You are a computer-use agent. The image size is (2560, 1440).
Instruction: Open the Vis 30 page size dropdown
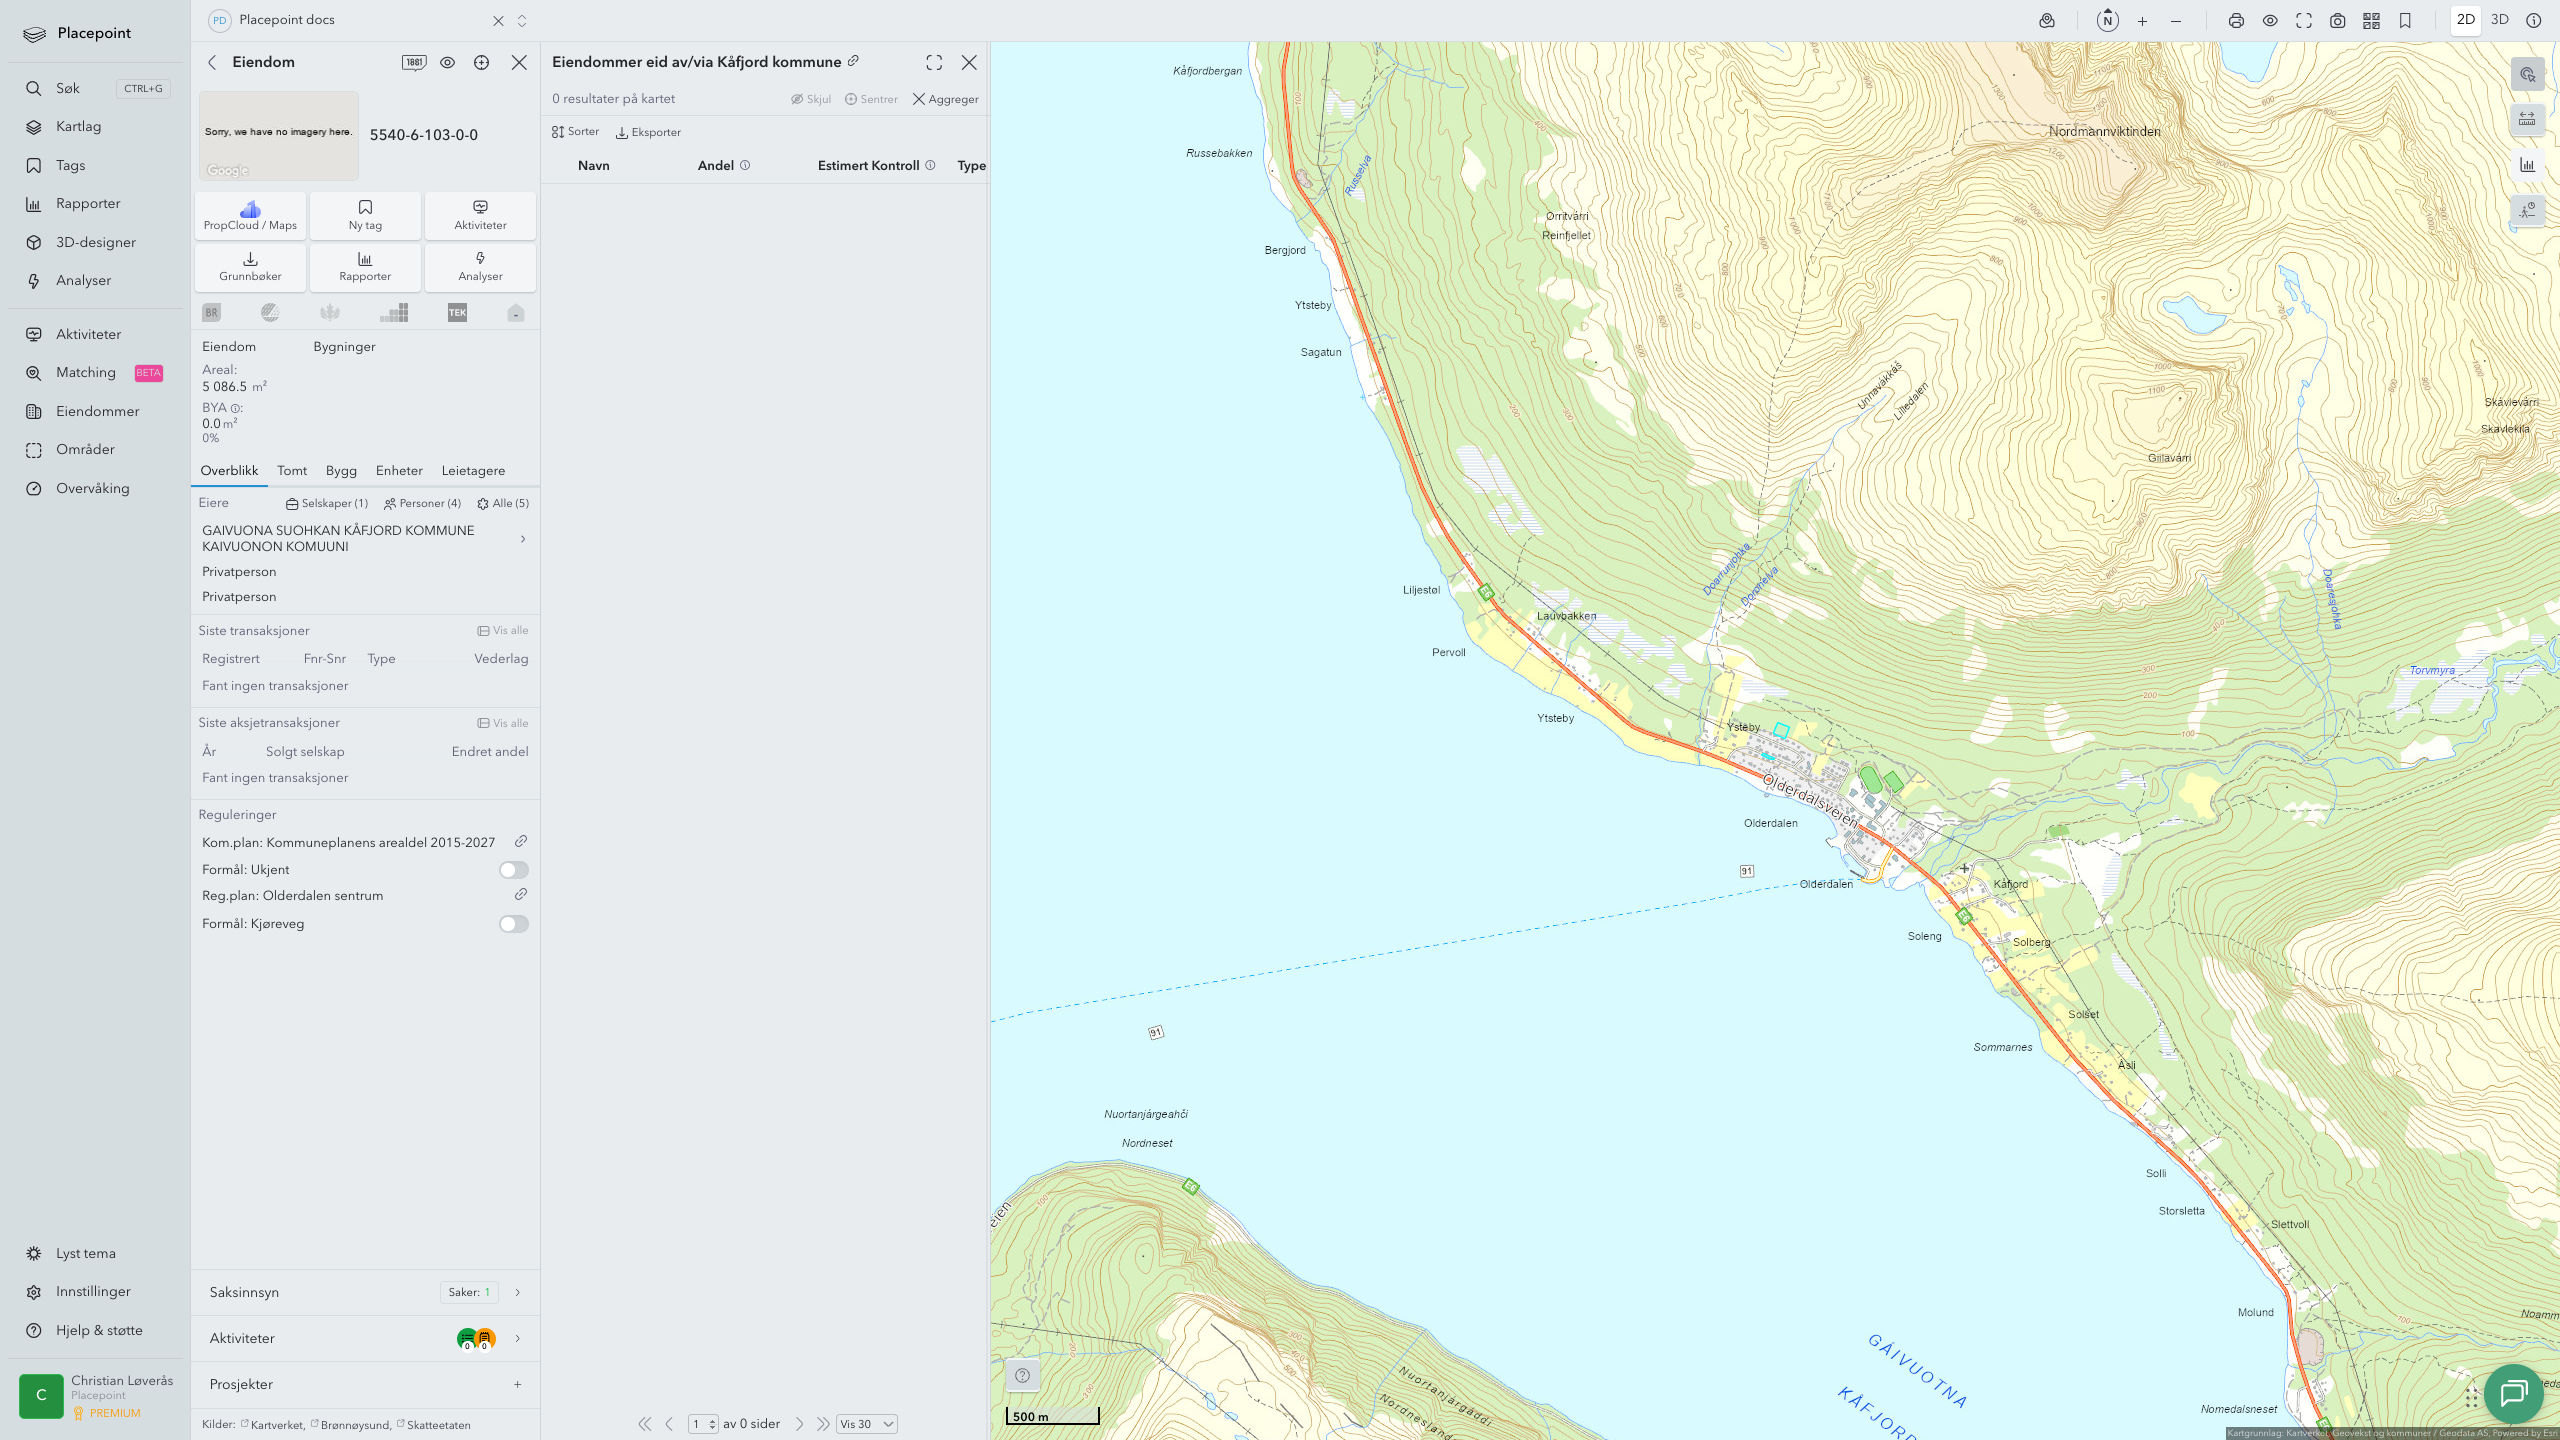coord(866,1424)
